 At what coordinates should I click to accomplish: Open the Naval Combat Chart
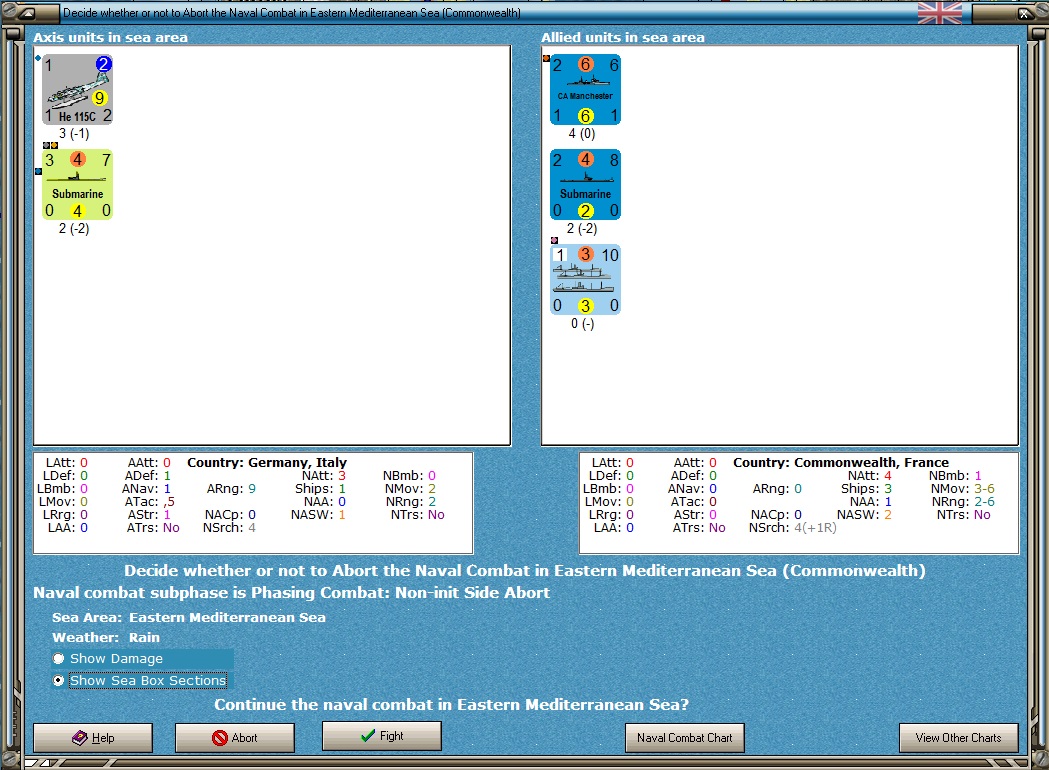tap(684, 737)
